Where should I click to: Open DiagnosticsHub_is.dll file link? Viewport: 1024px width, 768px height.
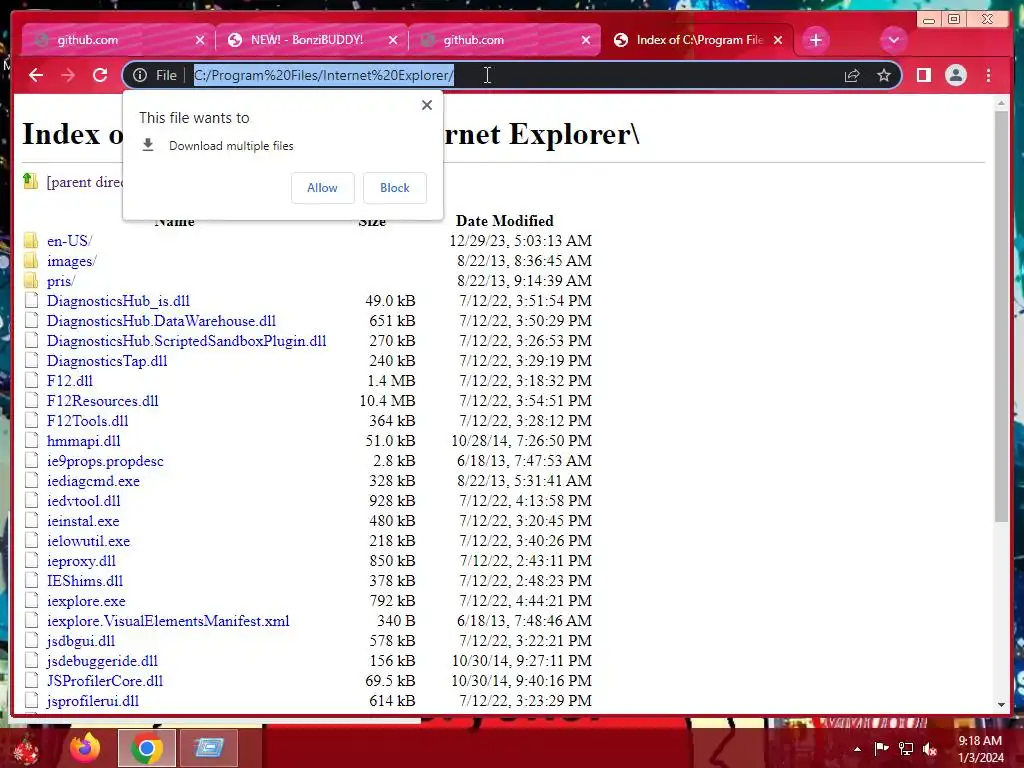tap(118, 301)
